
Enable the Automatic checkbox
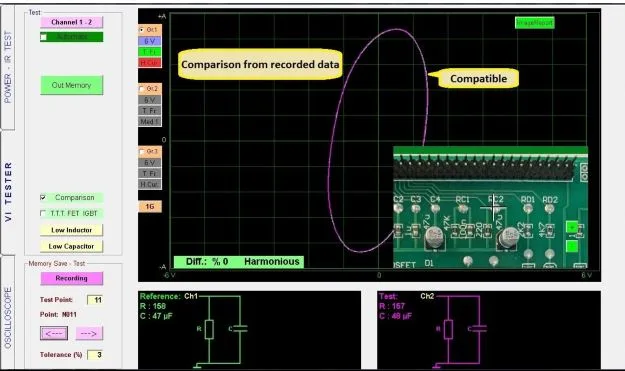coord(43,37)
